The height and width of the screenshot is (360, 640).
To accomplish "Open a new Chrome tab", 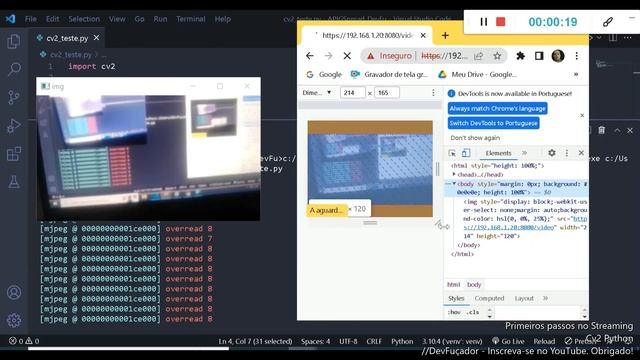I will coord(445,36).
